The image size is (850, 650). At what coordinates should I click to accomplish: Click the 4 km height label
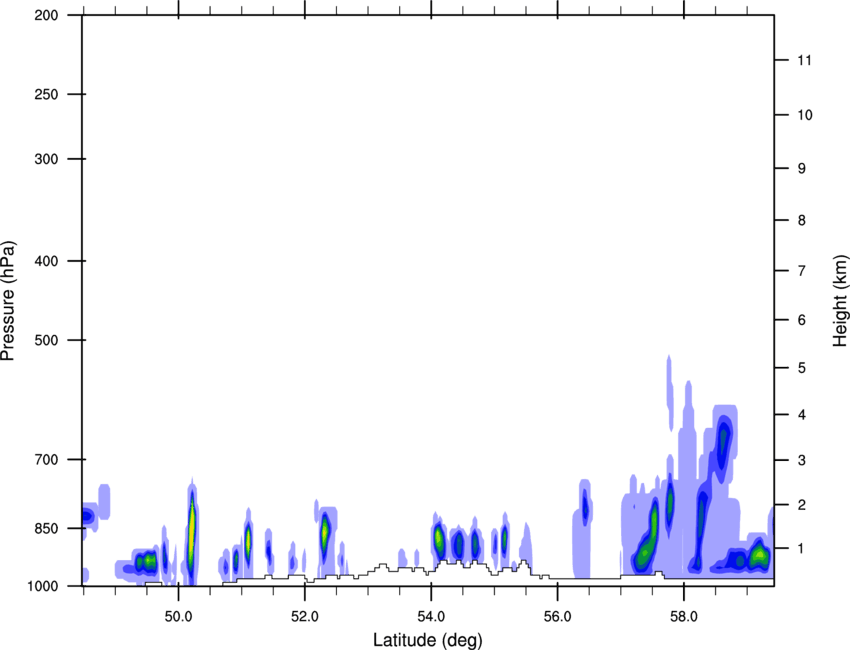pos(802,415)
